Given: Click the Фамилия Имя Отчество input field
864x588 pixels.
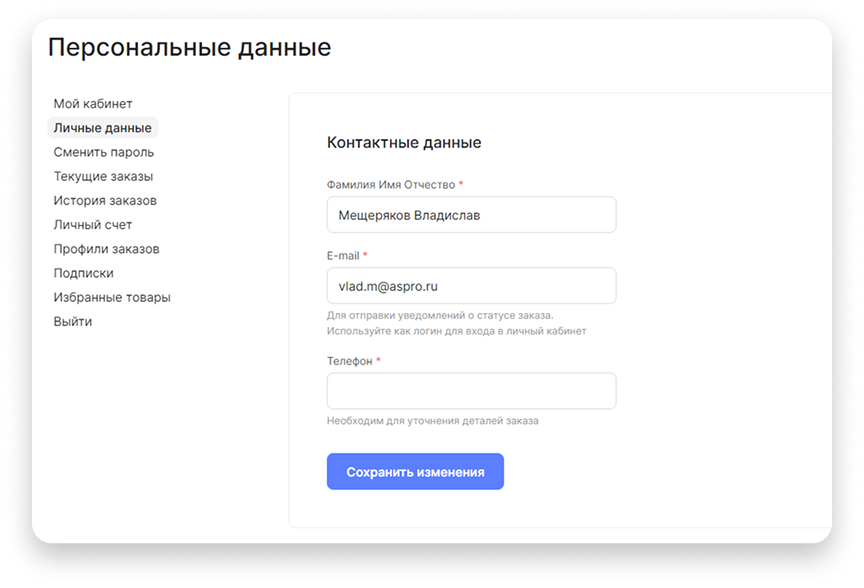Looking at the screenshot, I should click(471, 215).
